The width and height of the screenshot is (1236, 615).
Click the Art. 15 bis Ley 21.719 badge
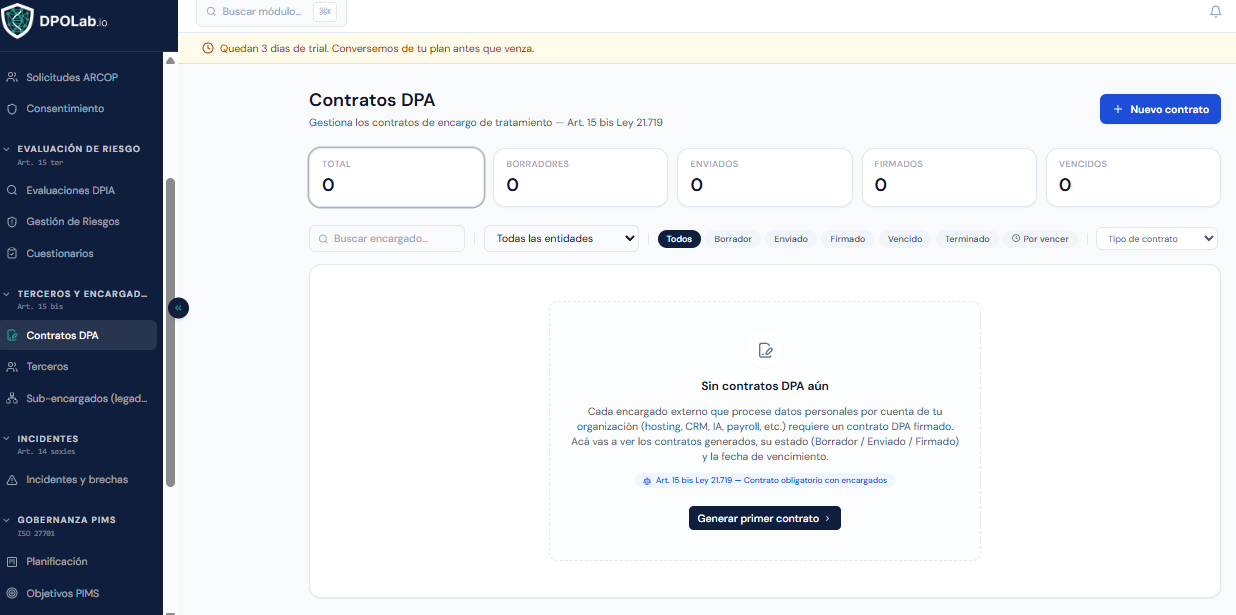[765, 480]
